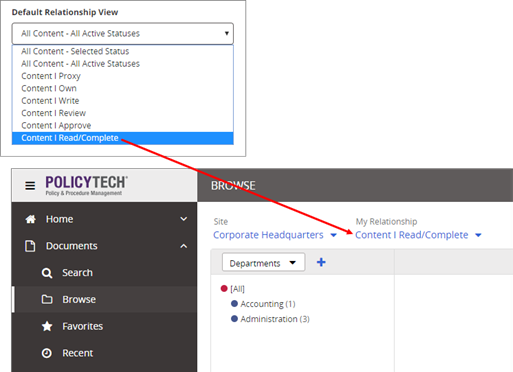Viewport: 513px width, 372px height.
Task: Click the Corporate Headquarters site link
Action: 268,235
